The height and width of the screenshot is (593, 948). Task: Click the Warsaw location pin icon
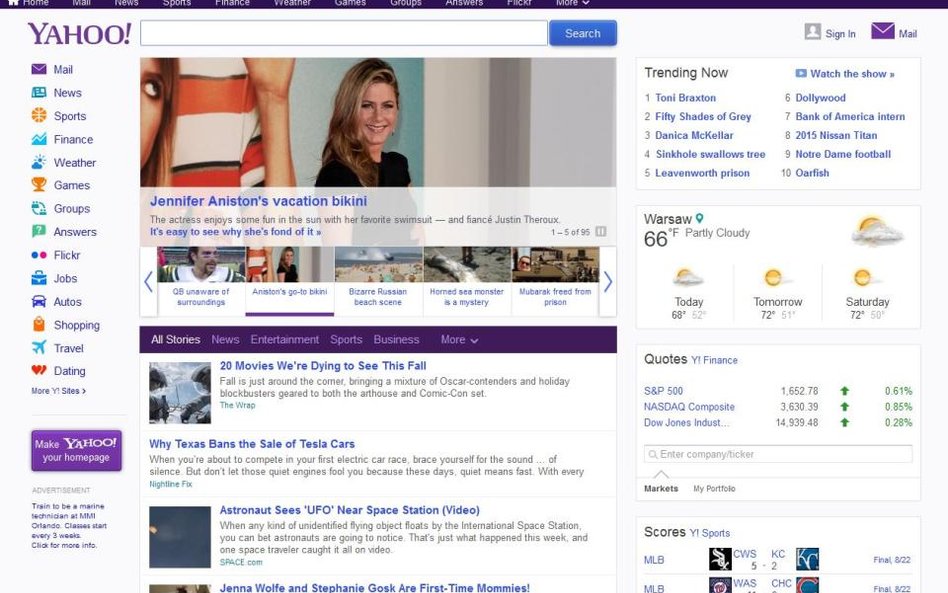click(x=700, y=218)
